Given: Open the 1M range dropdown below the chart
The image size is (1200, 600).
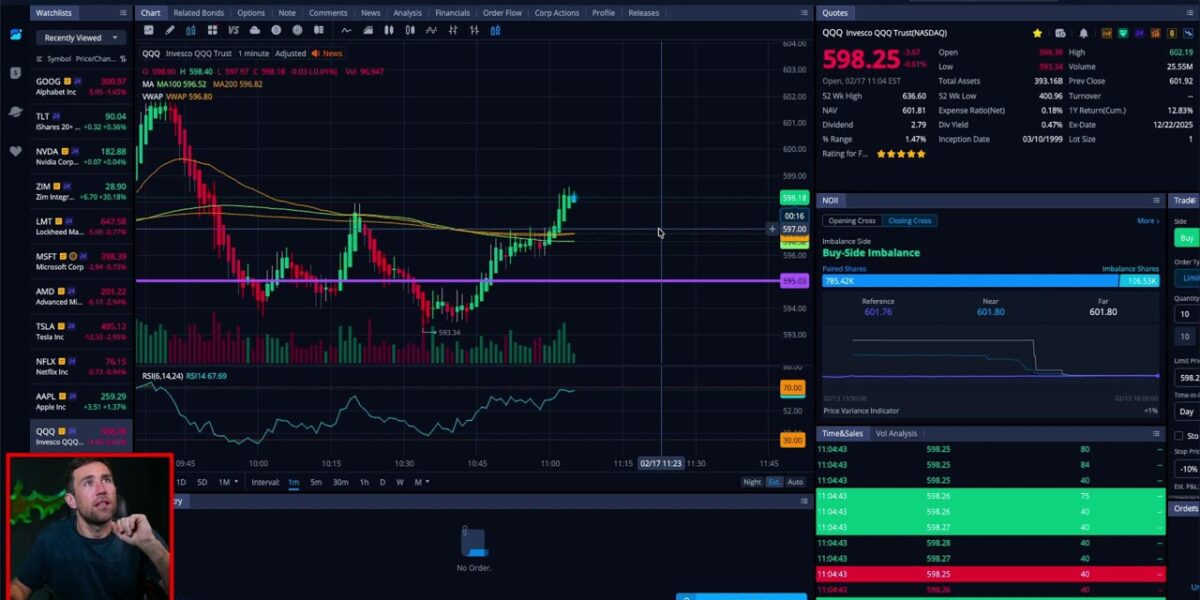Looking at the screenshot, I should tap(229, 482).
